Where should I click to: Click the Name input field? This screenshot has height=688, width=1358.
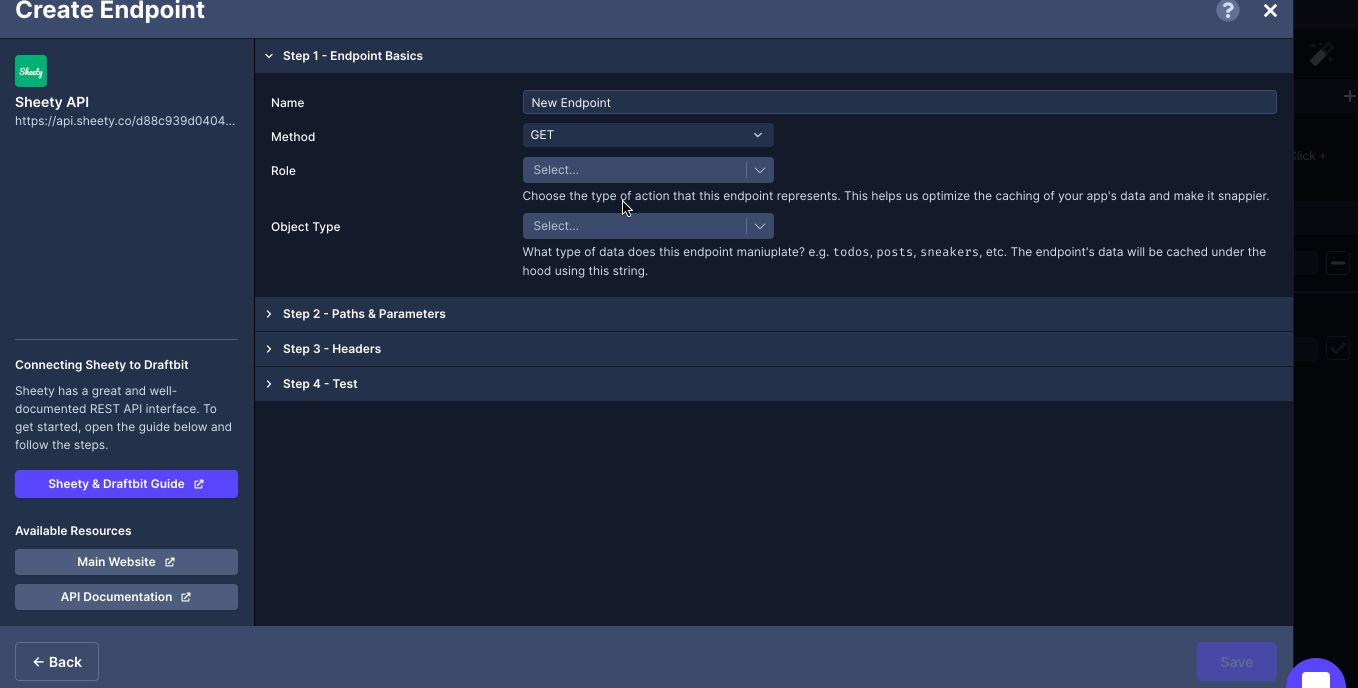[899, 102]
